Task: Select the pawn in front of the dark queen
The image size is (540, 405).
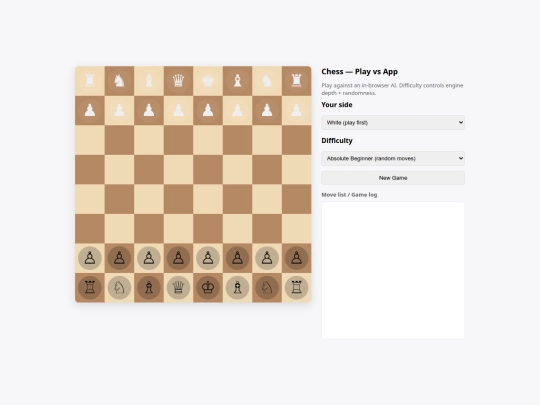Action: (x=178, y=258)
